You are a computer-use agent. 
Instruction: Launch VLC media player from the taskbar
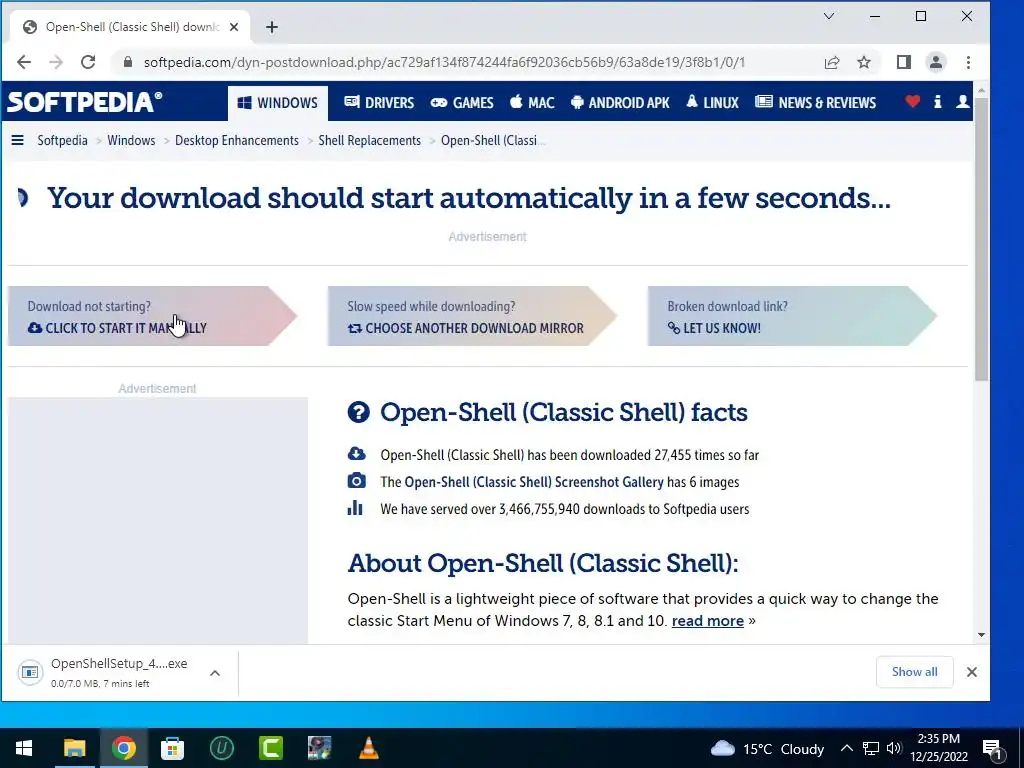(x=369, y=748)
